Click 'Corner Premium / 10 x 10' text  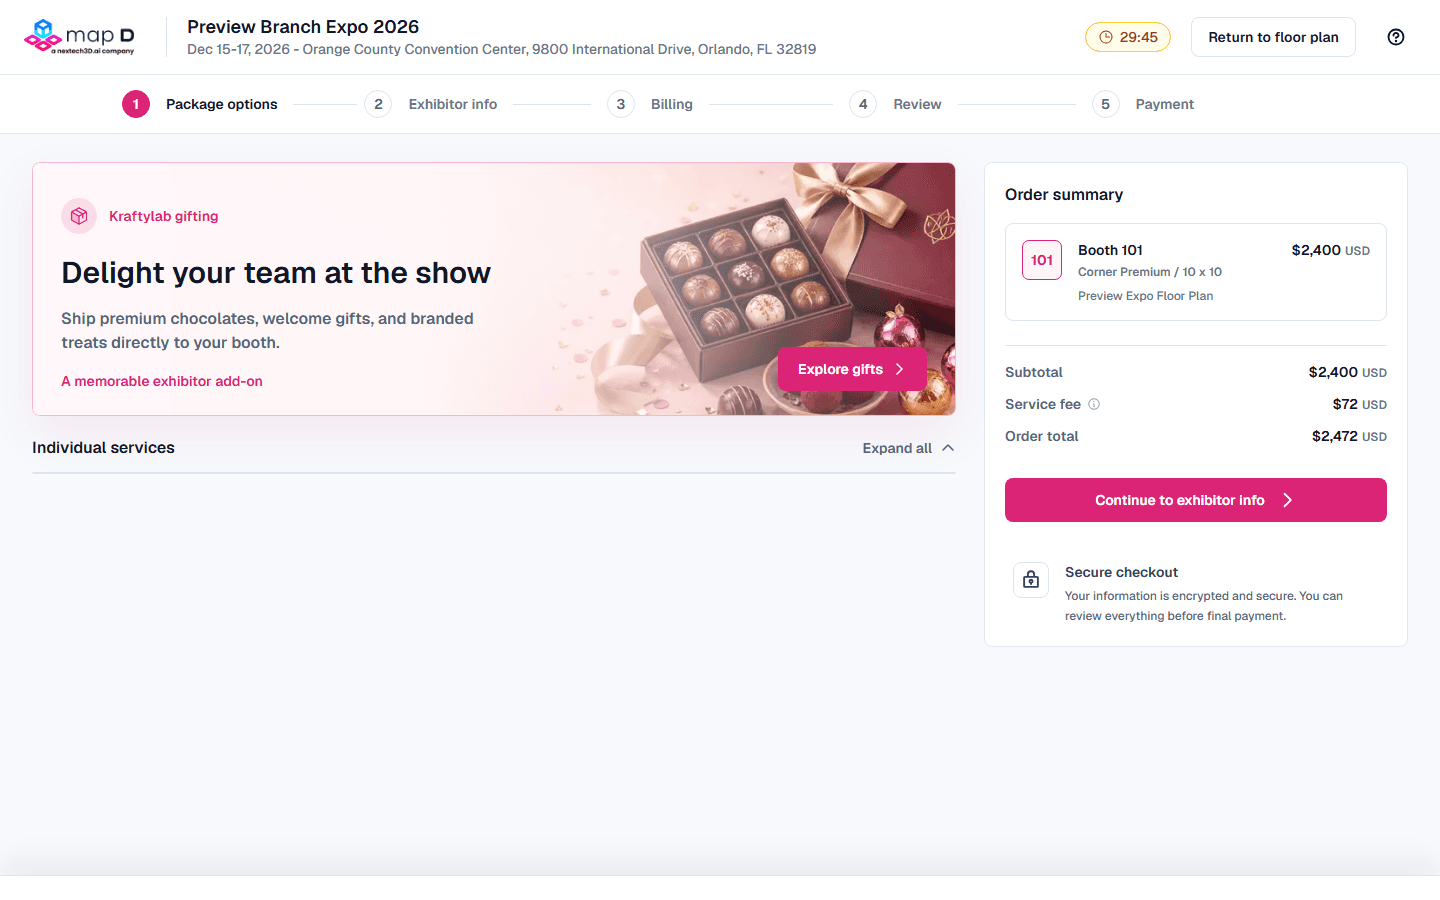click(1150, 272)
